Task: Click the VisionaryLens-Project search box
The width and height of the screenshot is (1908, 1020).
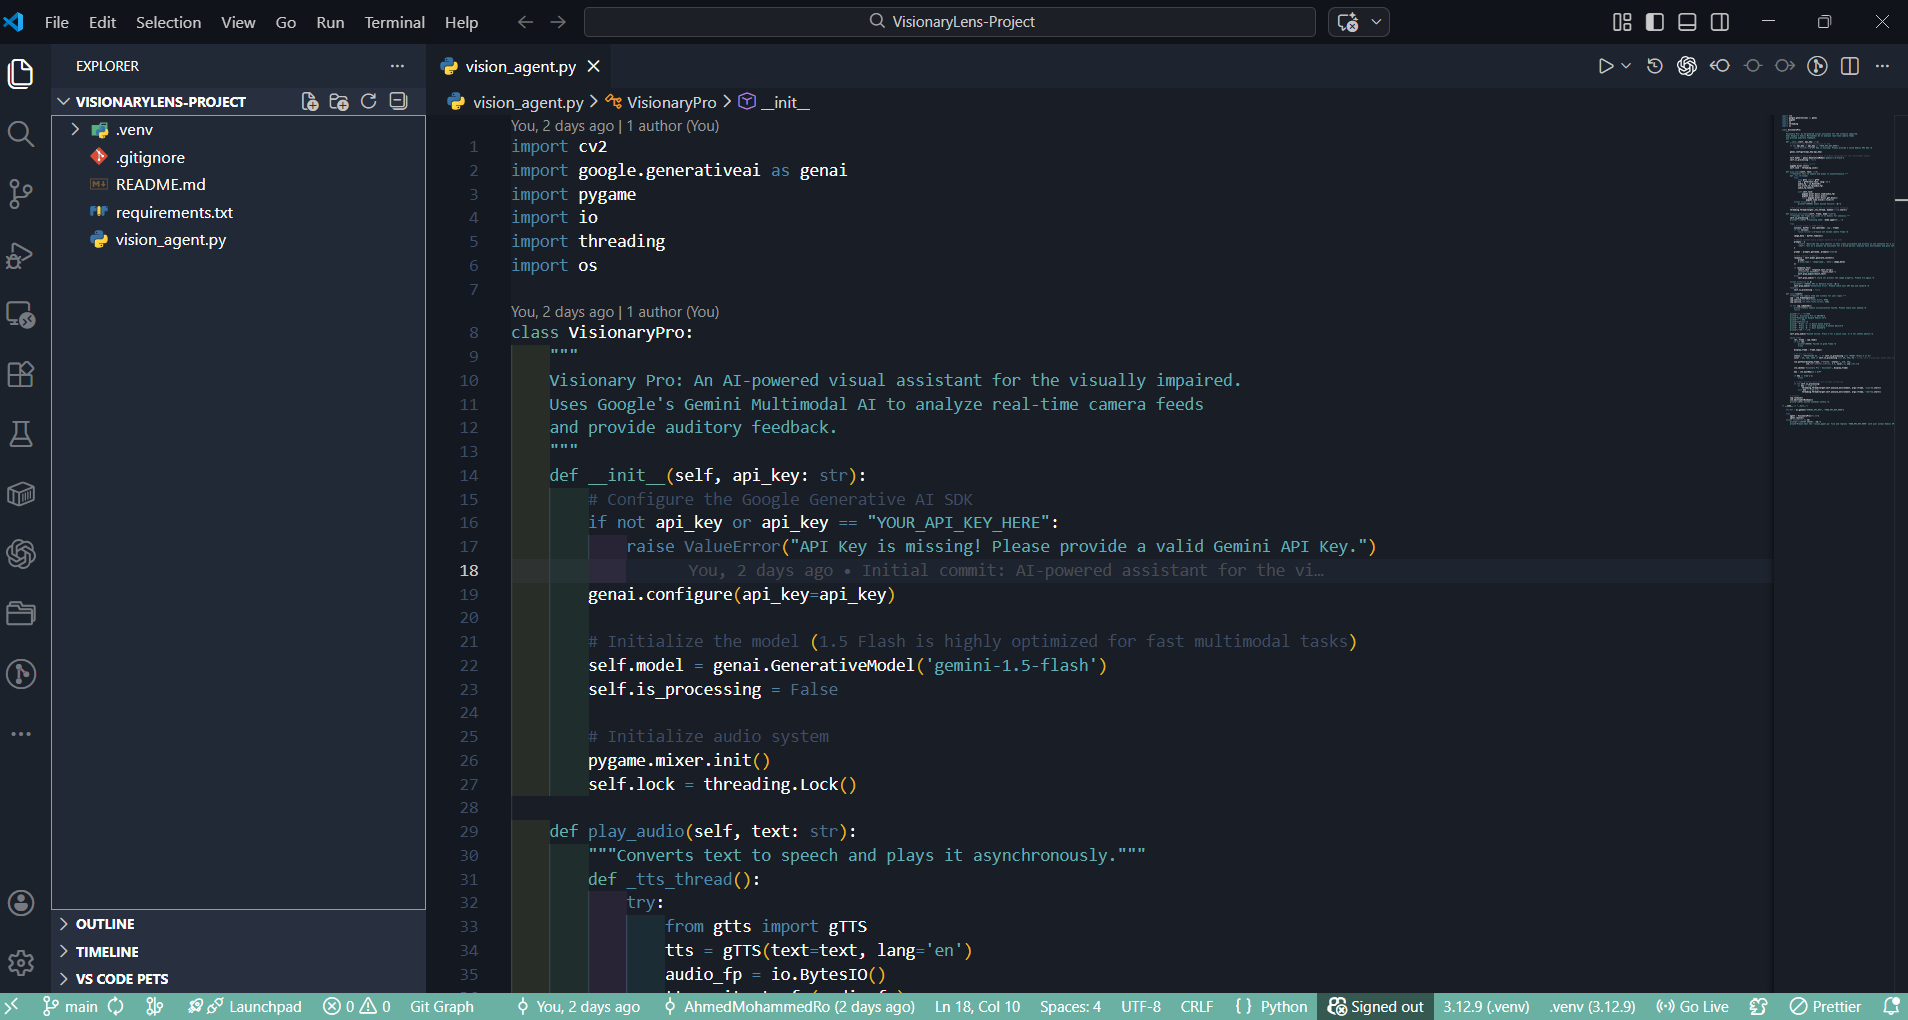Action: (x=950, y=22)
